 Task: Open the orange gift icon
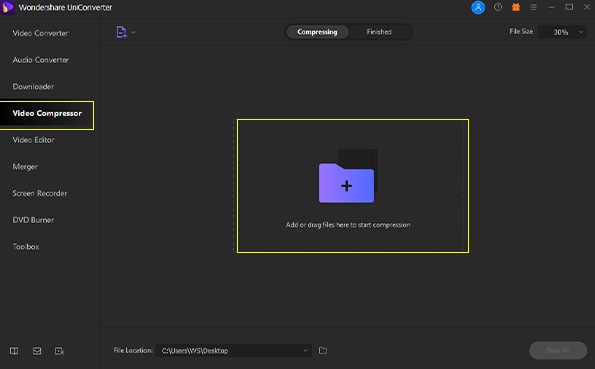click(515, 7)
